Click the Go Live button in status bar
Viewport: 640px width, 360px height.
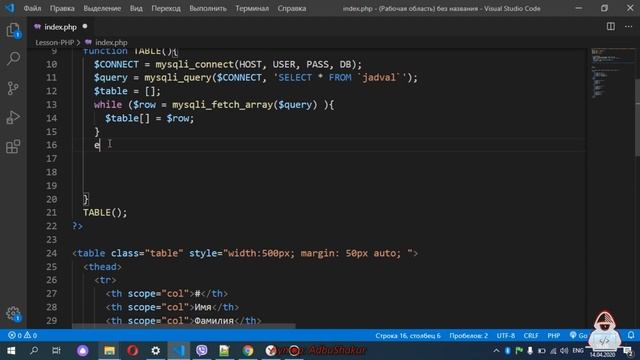point(578,336)
